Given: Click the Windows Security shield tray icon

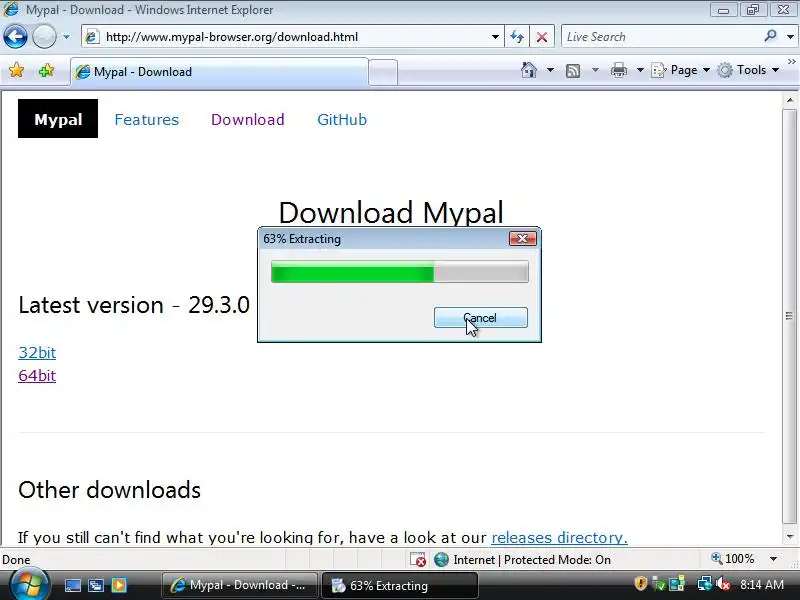Looking at the screenshot, I should click(x=641, y=584).
